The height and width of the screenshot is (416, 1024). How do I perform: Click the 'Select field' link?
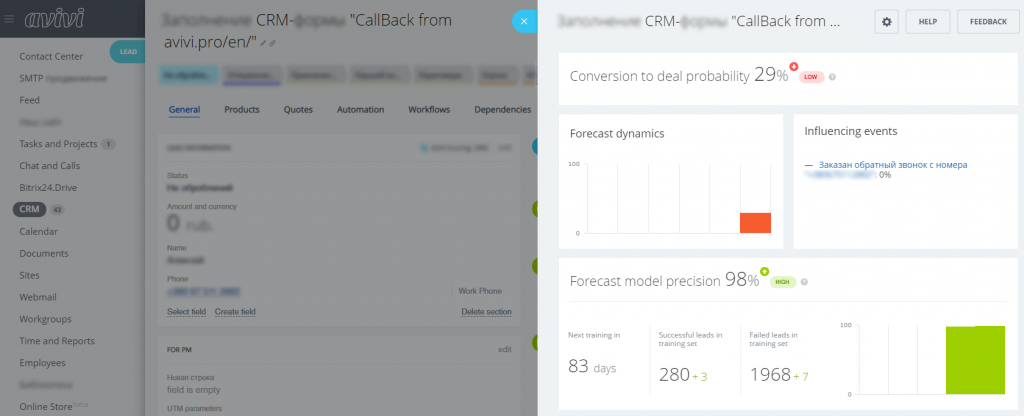(186, 312)
